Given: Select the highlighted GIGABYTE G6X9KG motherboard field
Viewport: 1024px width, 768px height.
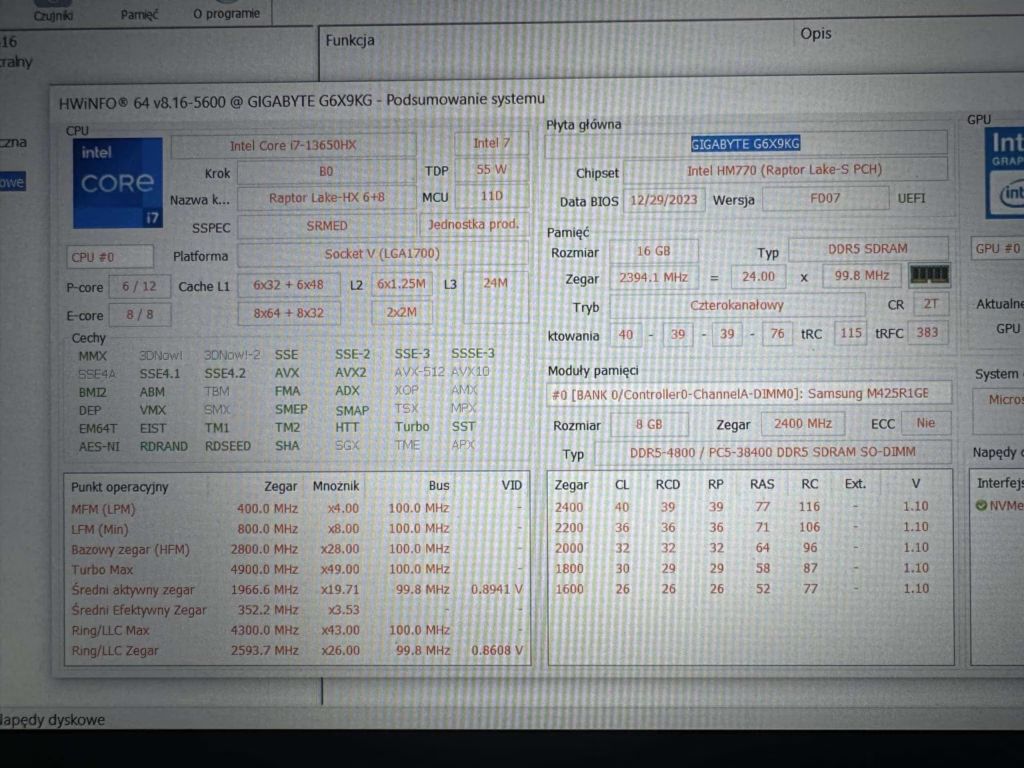Looking at the screenshot, I should (745, 144).
